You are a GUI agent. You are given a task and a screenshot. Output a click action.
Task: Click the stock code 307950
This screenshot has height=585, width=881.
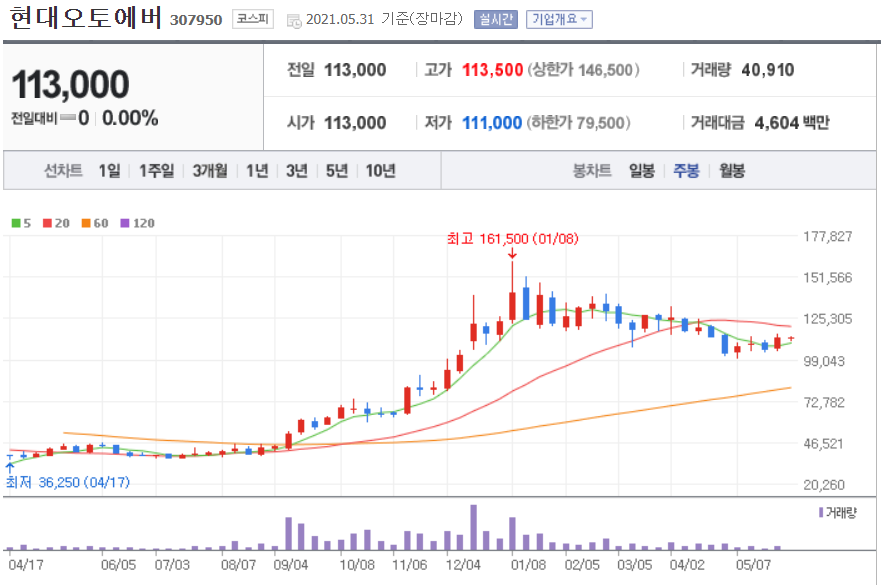coord(196,20)
